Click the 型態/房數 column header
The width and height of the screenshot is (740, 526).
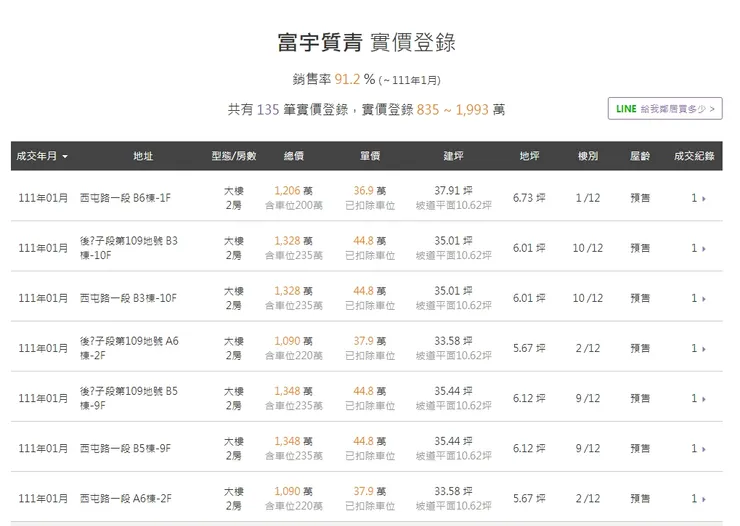point(234,156)
